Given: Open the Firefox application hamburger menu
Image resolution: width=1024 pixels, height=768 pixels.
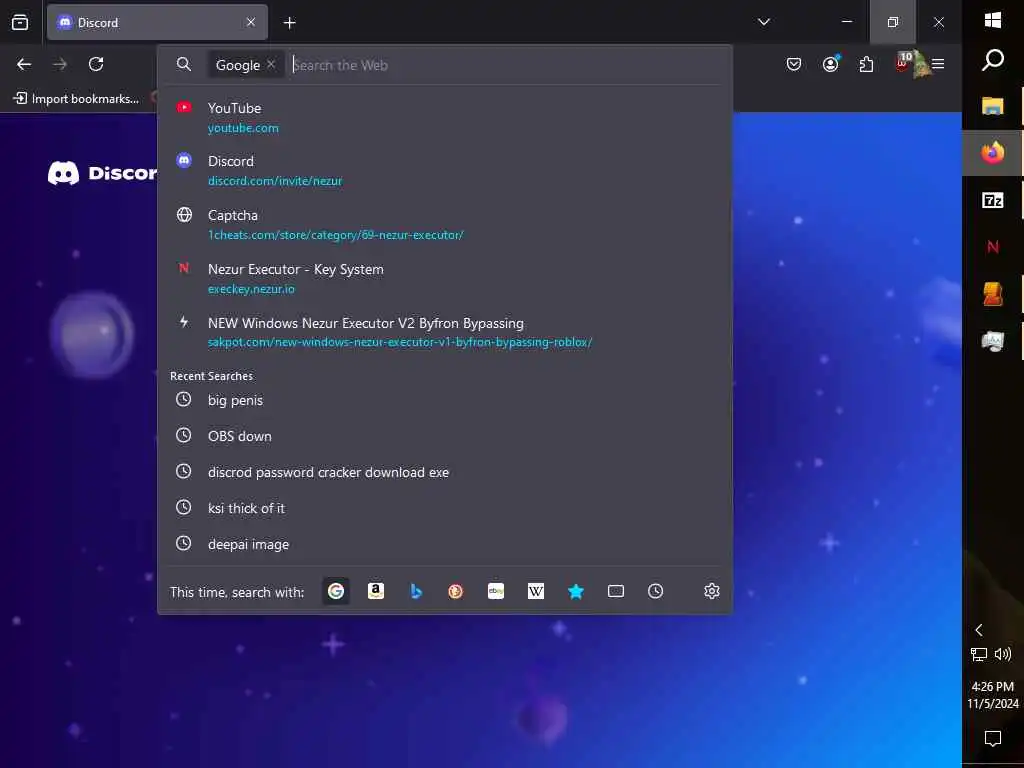Looking at the screenshot, I should [938, 64].
